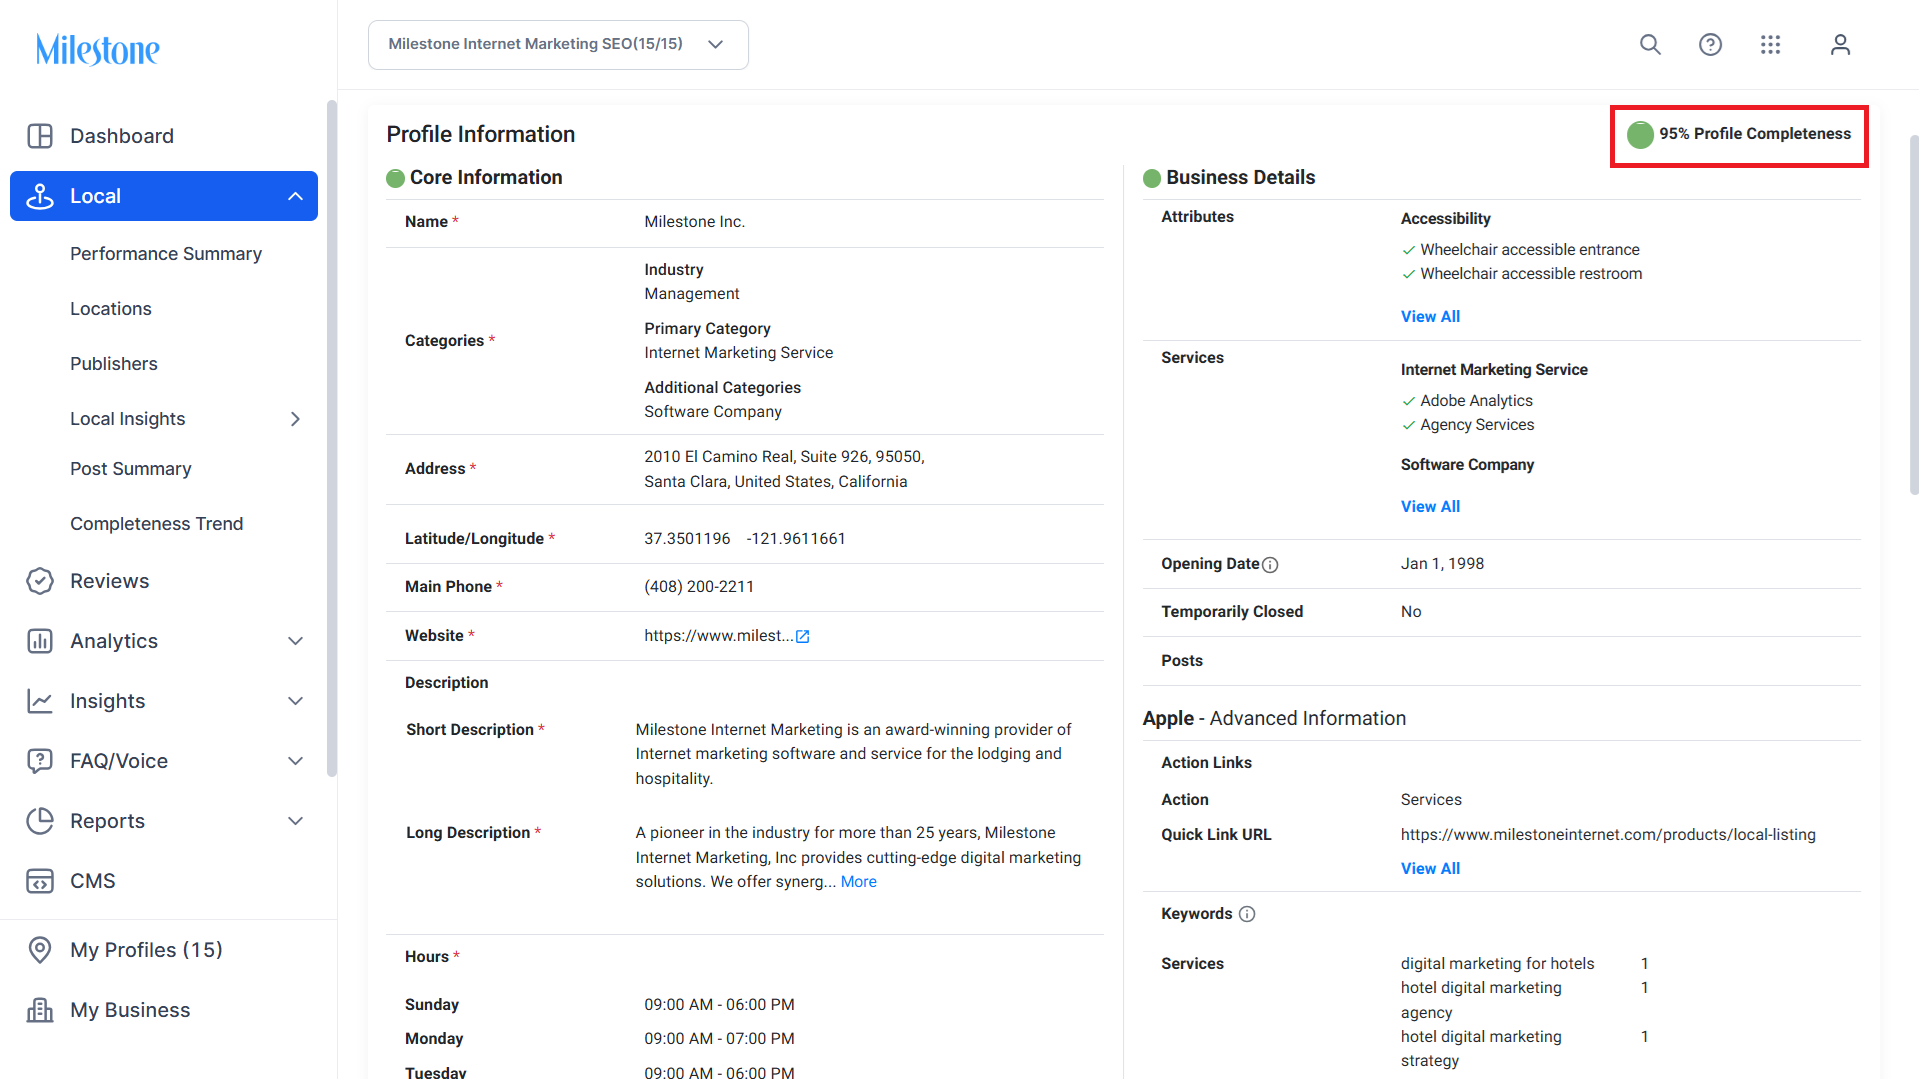Open My Business section
The height and width of the screenshot is (1079, 1919).
click(130, 1010)
